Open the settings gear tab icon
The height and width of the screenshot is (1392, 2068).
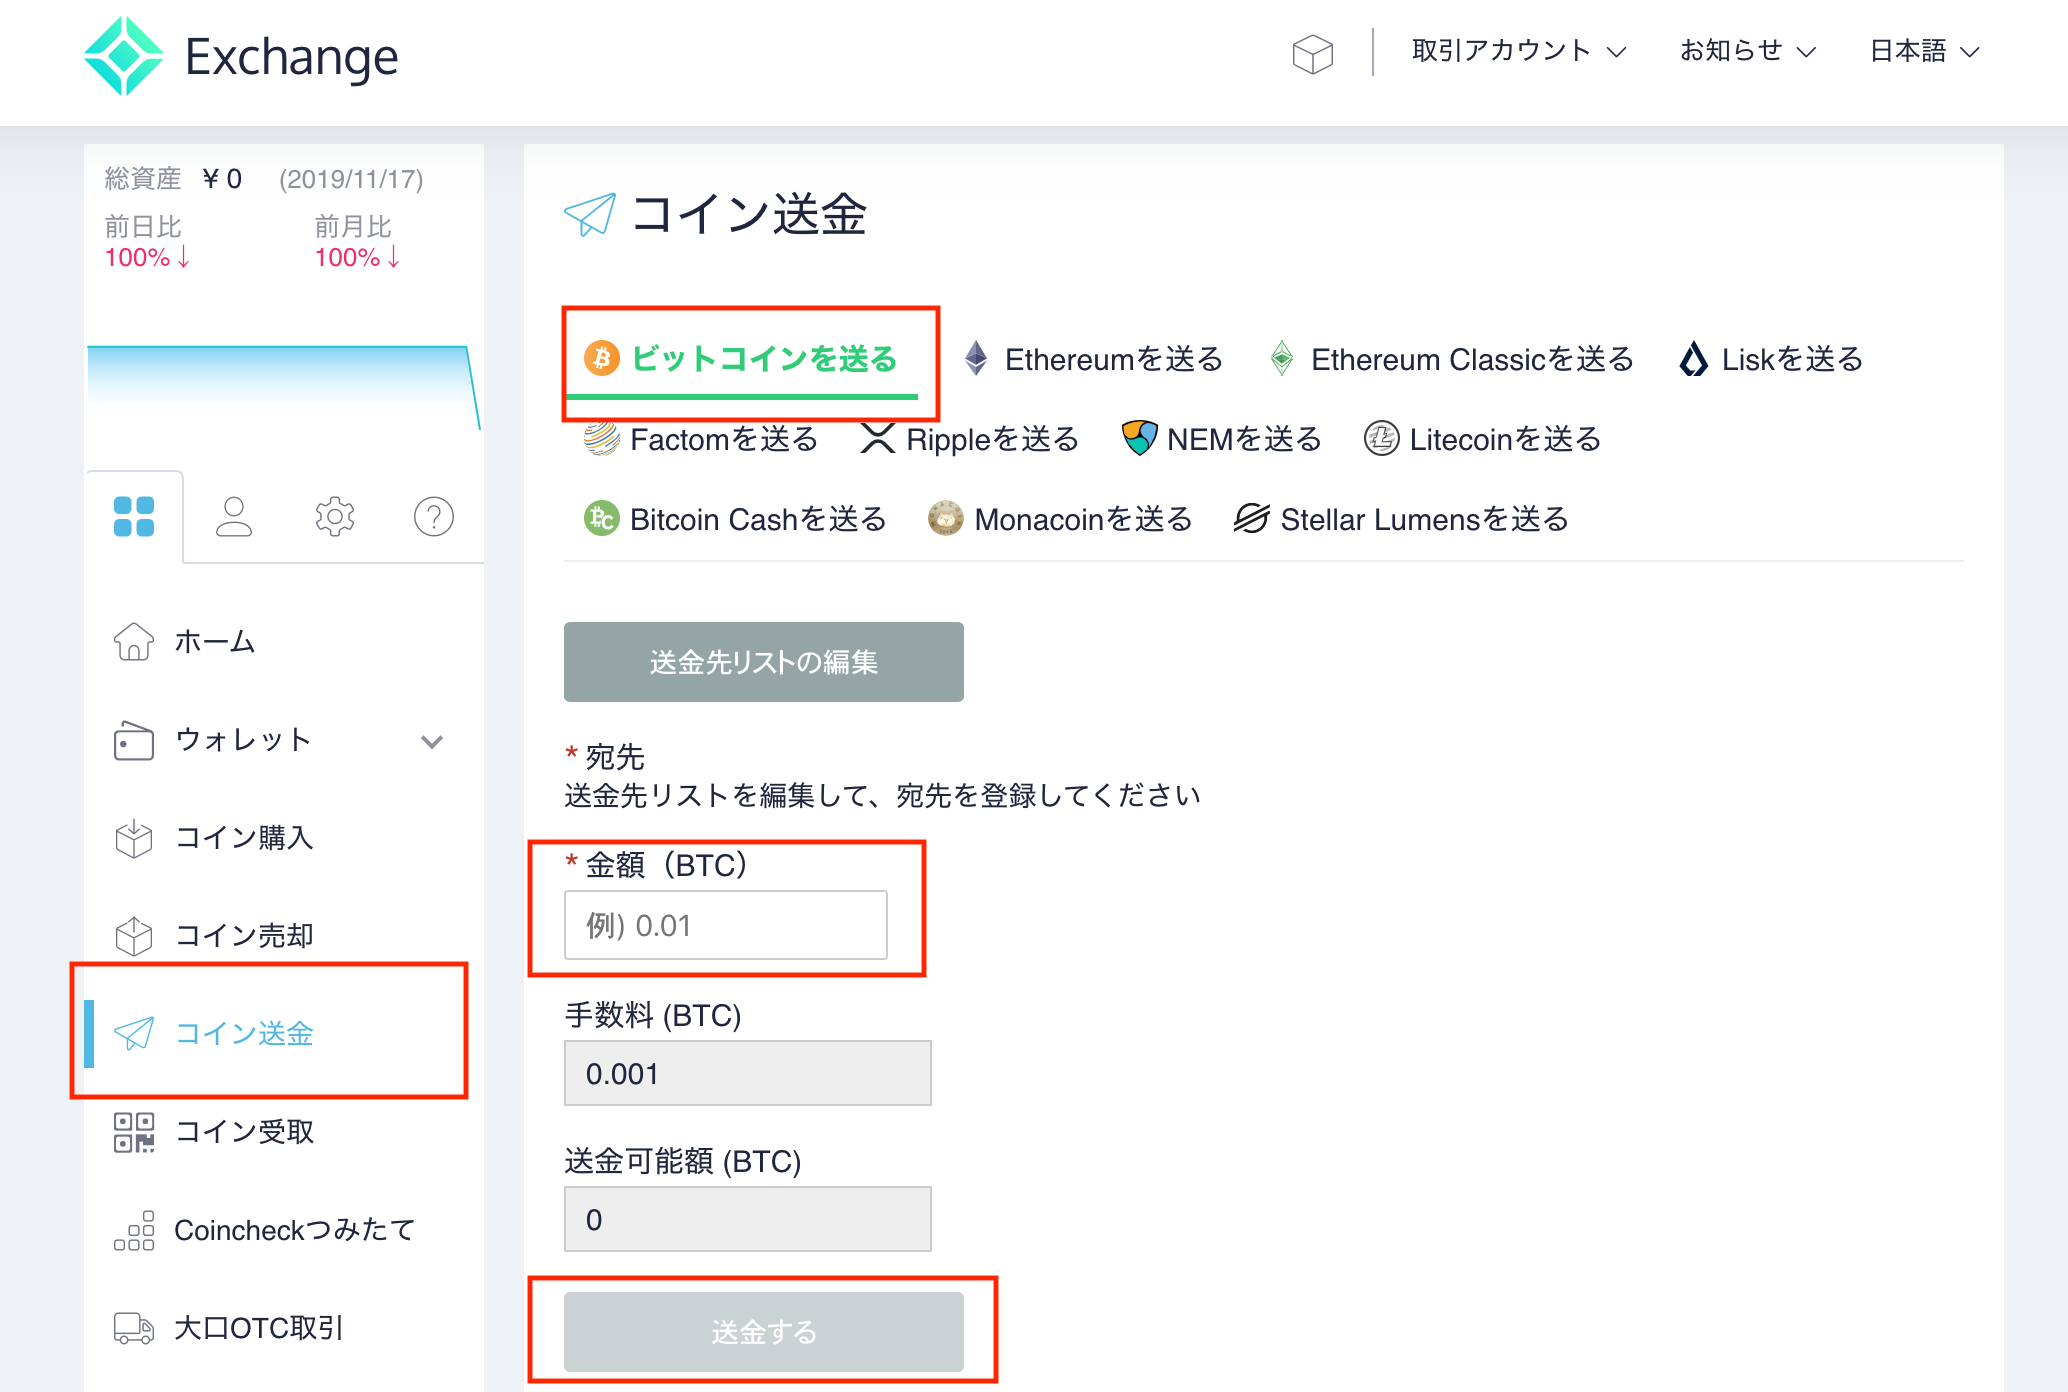click(334, 517)
